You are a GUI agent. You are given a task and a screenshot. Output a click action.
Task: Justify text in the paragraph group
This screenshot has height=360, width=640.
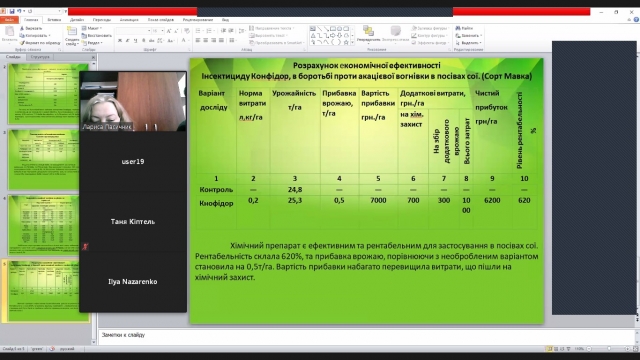[221, 40]
